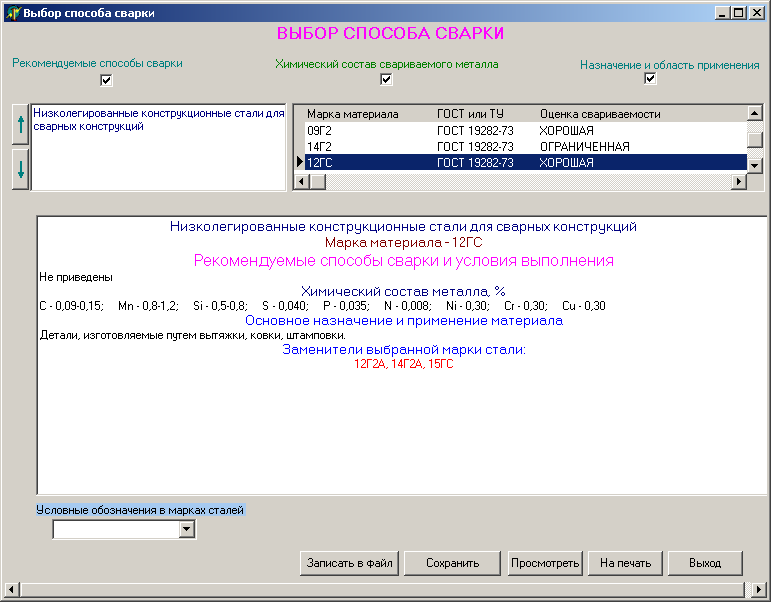Minimize the 'Выбор способа сварки' window
This screenshot has width=775, height=604.
(722, 13)
